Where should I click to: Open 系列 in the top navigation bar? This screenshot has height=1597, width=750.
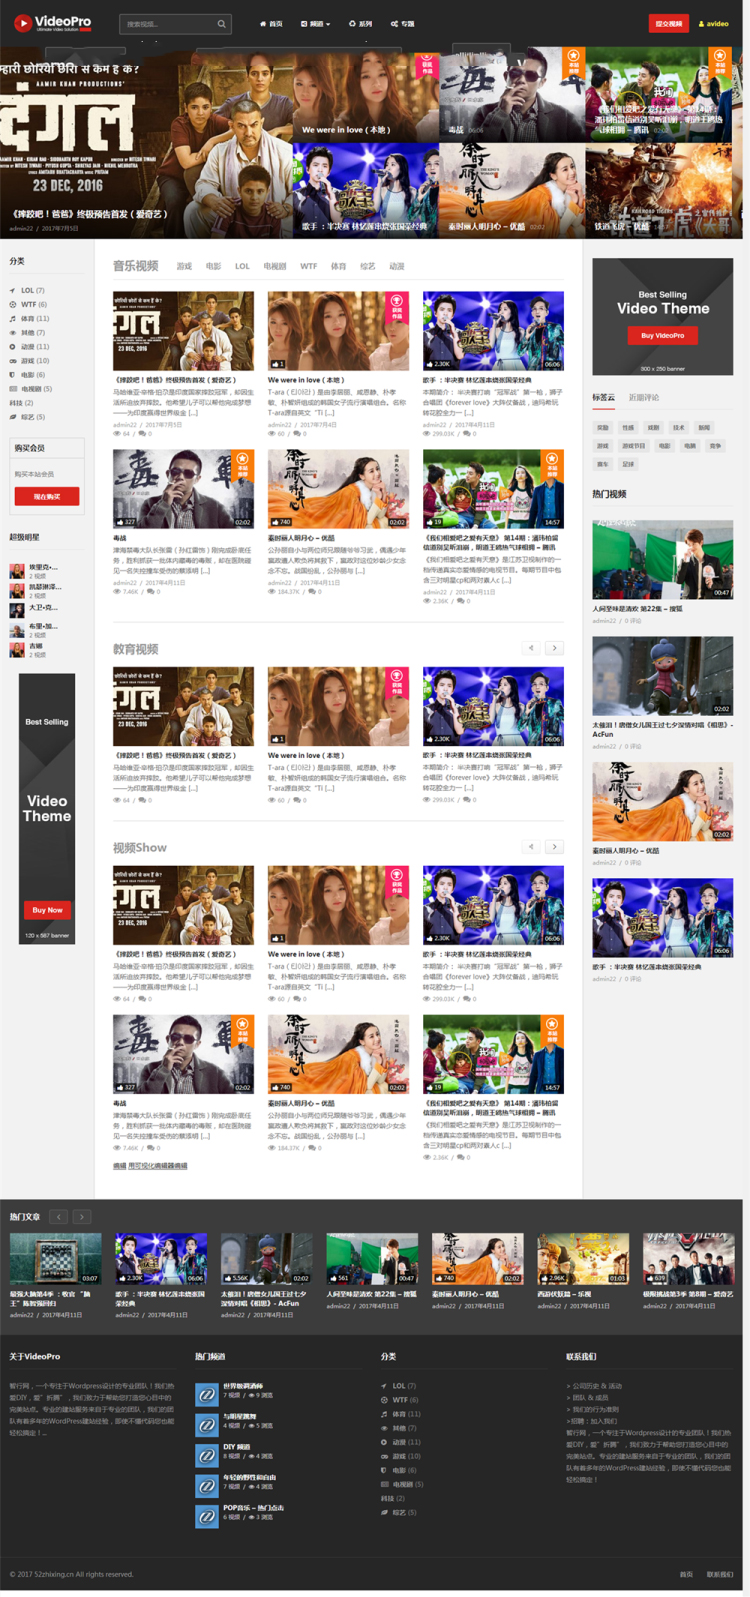tap(360, 23)
